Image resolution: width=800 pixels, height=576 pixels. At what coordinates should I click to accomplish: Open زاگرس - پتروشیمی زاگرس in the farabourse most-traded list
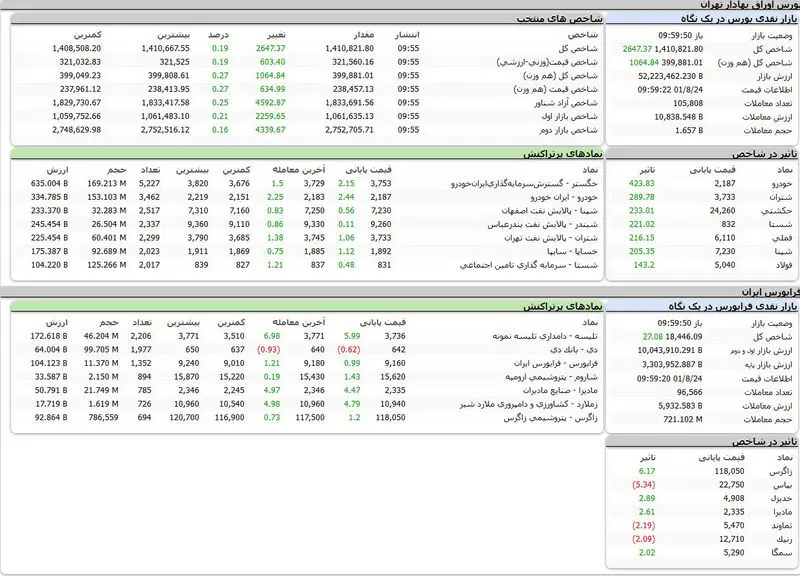(x=551, y=418)
